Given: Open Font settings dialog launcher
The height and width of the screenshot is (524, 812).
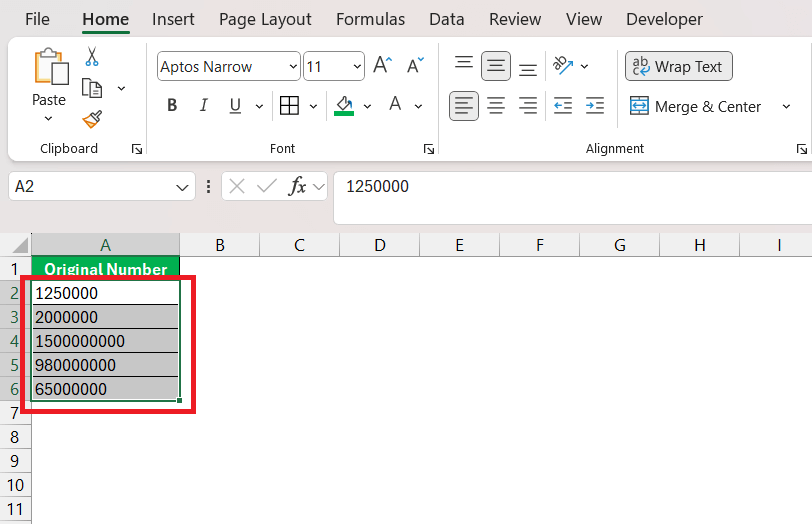Looking at the screenshot, I should (x=429, y=150).
